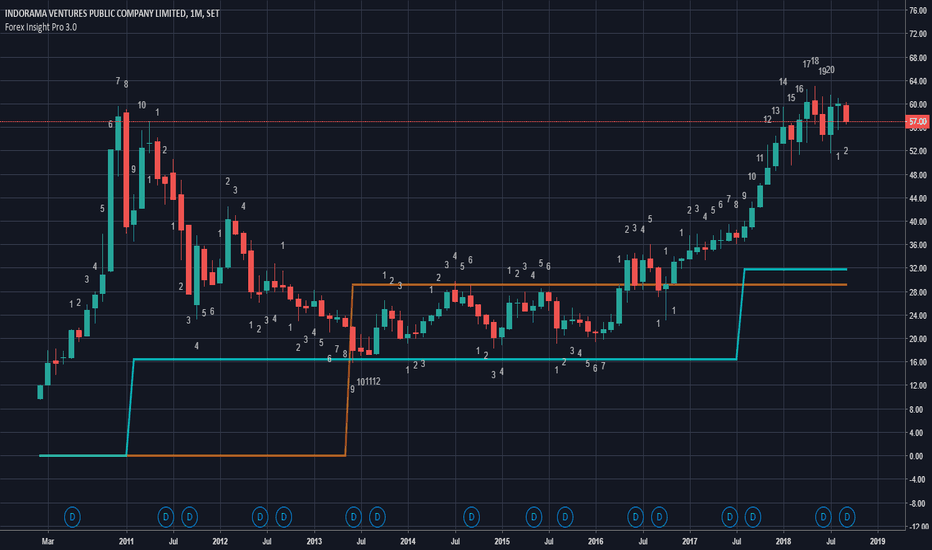Open the dividend marker just before Jul 2011
The image size is (932, 550).
(166, 517)
